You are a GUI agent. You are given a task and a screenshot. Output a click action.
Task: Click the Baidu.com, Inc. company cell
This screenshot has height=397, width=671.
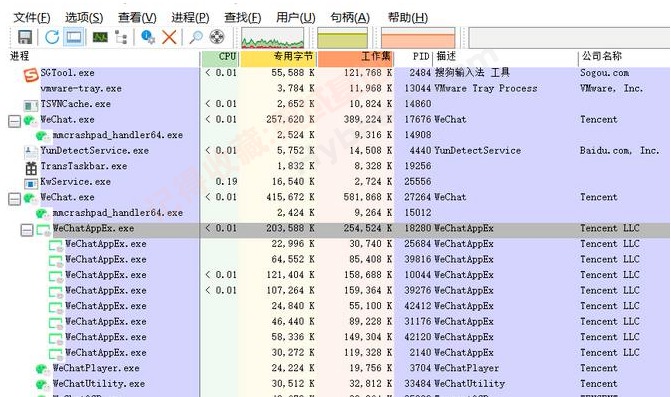click(620, 151)
